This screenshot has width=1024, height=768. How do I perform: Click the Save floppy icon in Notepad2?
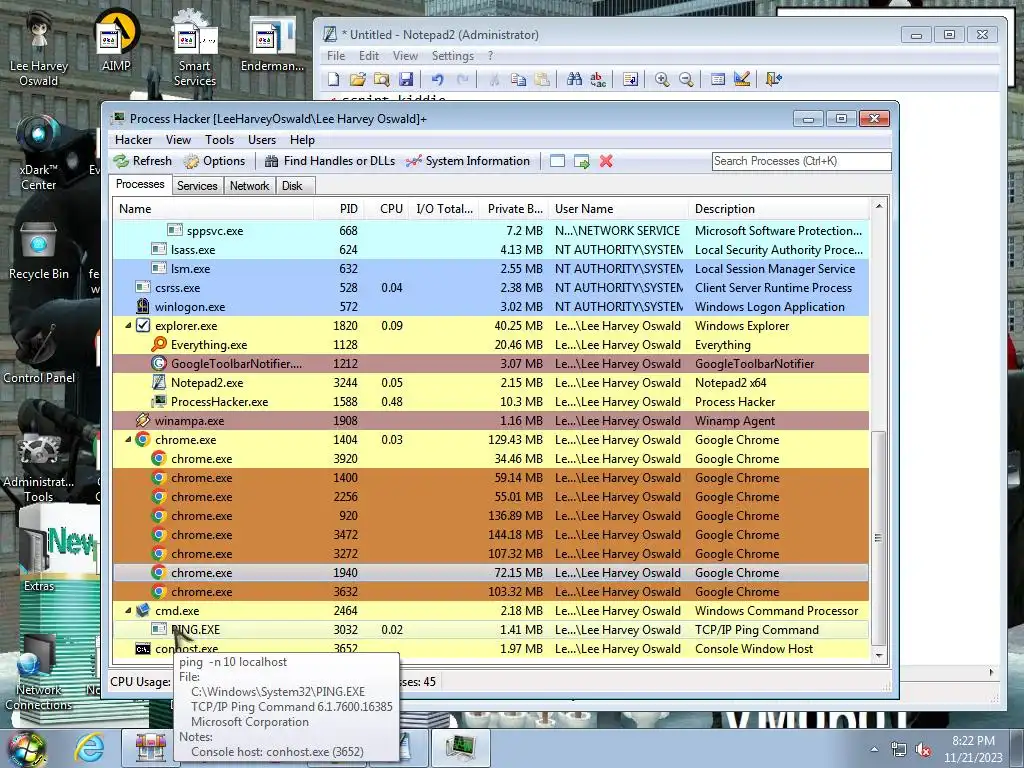[x=406, y=80]
